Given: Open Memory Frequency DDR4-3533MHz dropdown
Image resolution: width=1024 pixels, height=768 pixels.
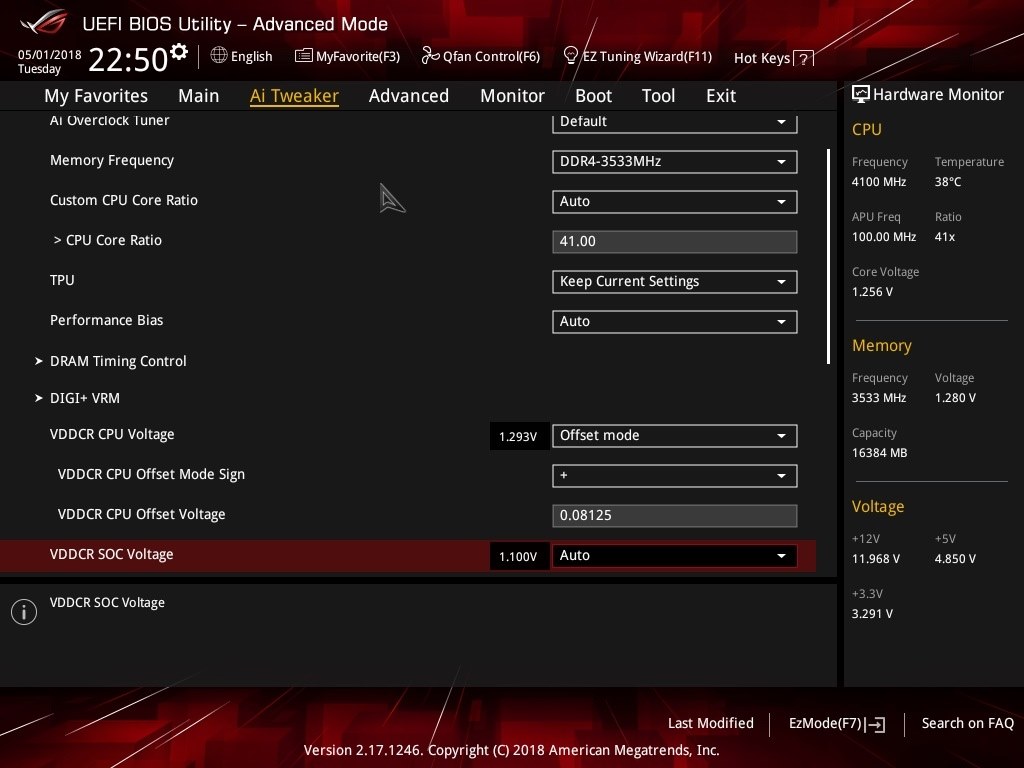Looking at the screenshot, I should coord(675,161).
